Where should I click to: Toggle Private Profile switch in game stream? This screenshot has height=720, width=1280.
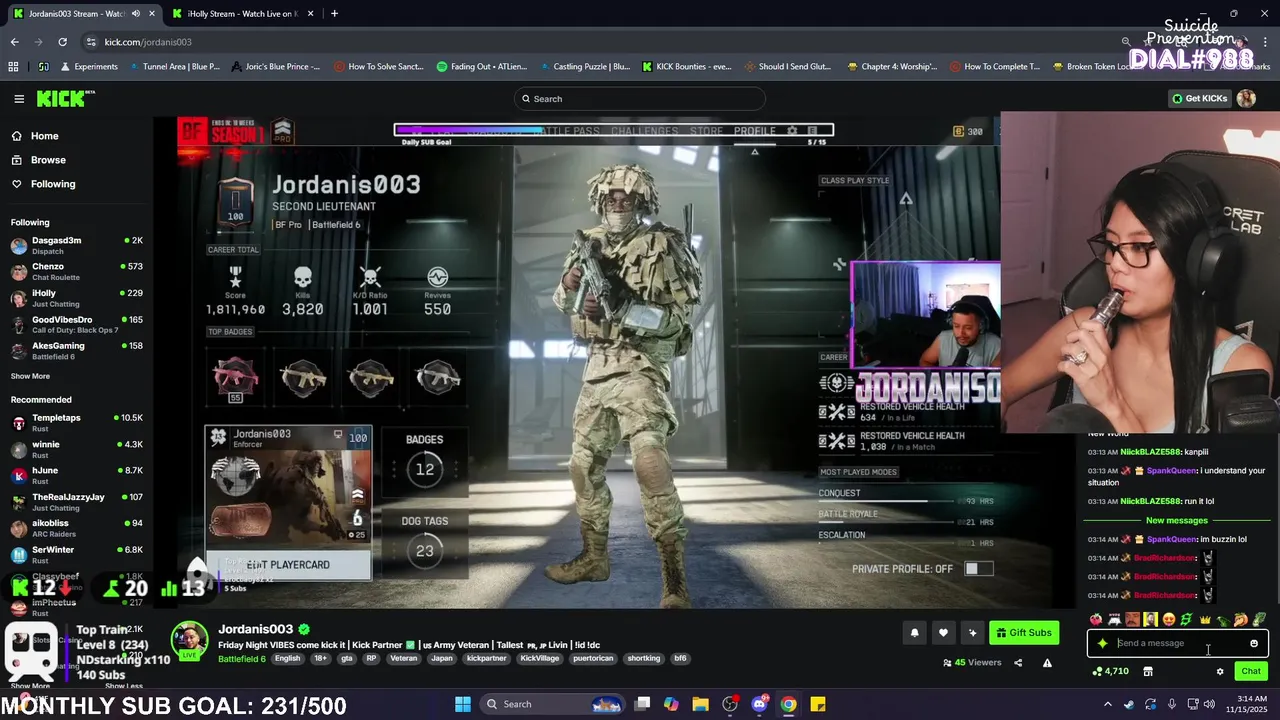point(978,568)
